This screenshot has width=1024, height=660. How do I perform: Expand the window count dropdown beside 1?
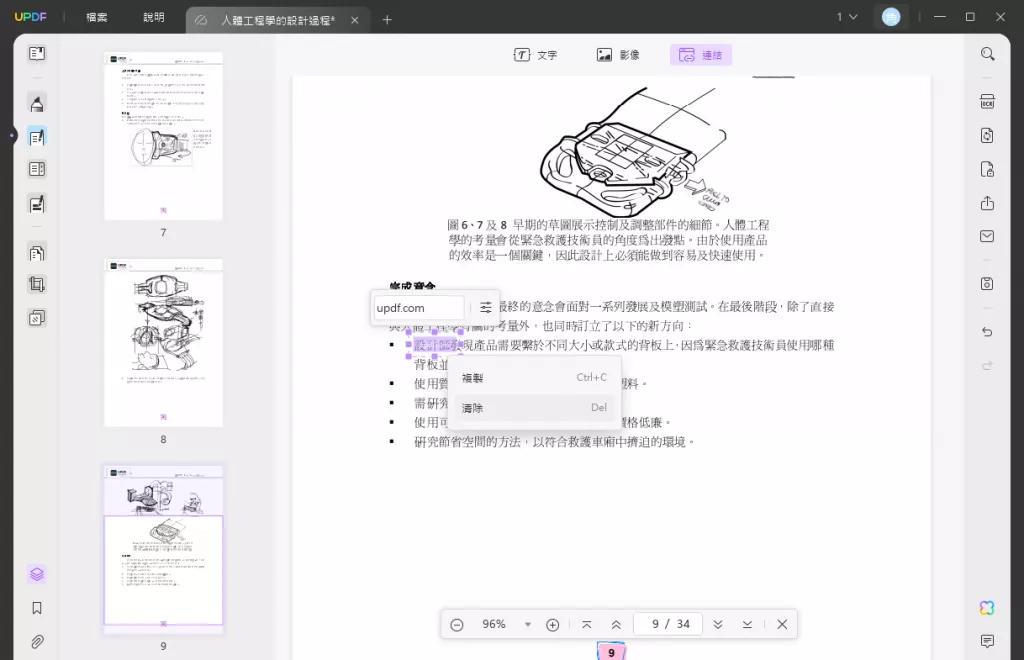[853, 17]
